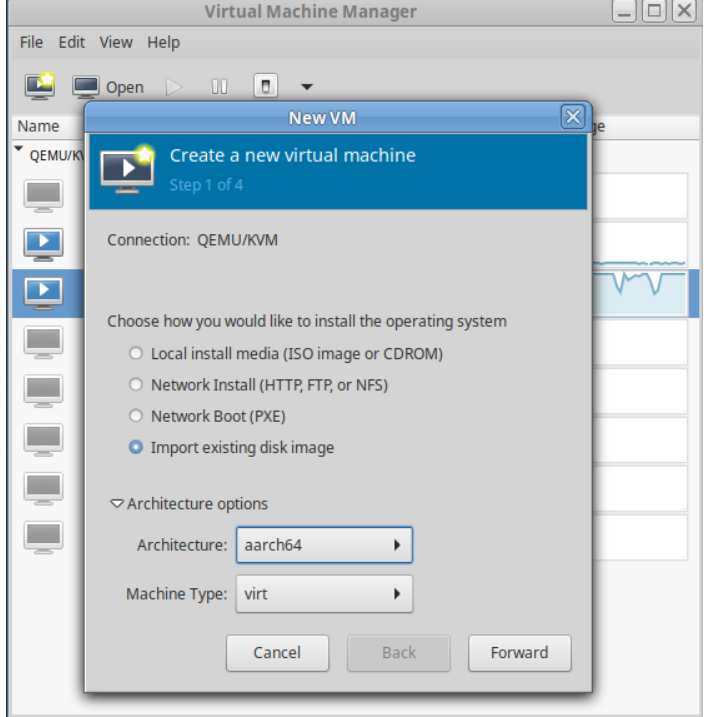Pick the Import existing disk image option

pyautogui.click(x=137, y=448)
